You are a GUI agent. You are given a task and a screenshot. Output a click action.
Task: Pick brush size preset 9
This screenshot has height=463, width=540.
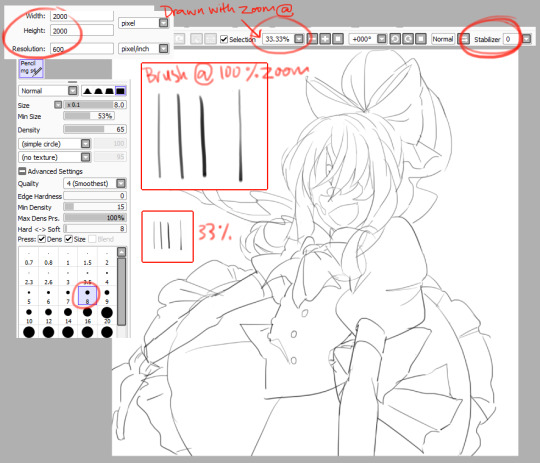tap(107, 297)
